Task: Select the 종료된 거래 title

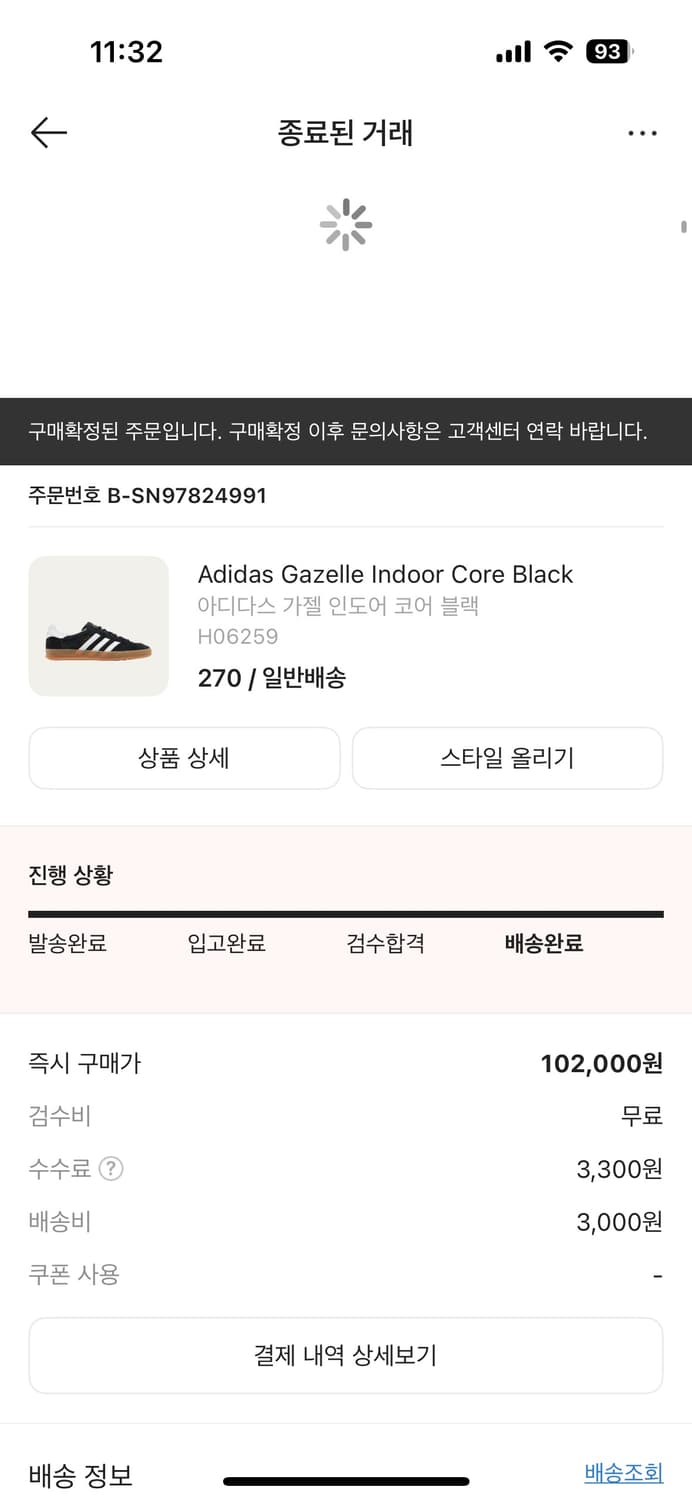Action: pyautogui.click(x=346, y=132)
